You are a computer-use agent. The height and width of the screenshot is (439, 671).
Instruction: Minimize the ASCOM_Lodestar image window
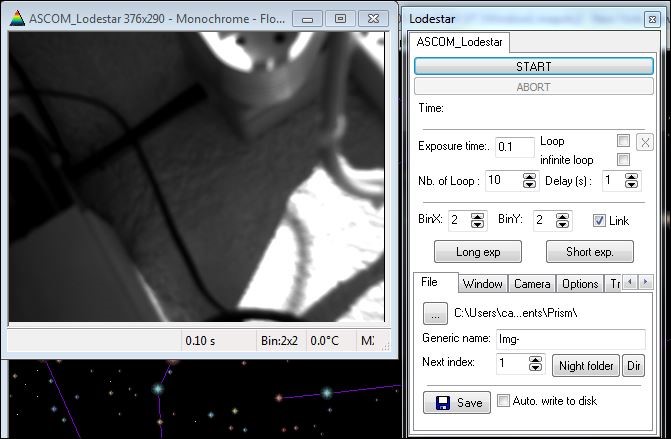pyautogui.click(x=310, y=18)
